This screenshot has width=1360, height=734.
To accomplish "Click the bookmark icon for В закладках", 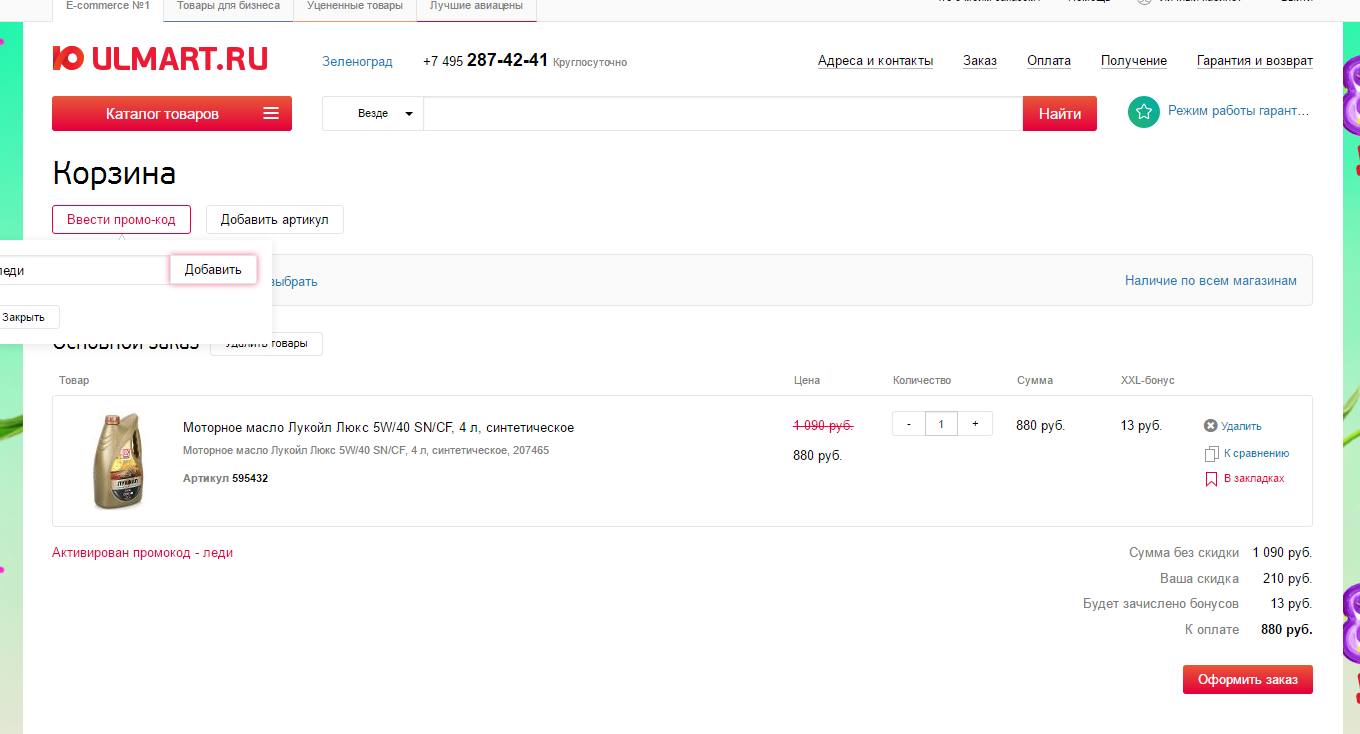I will pyautogui.click(x=1211, y=479).
